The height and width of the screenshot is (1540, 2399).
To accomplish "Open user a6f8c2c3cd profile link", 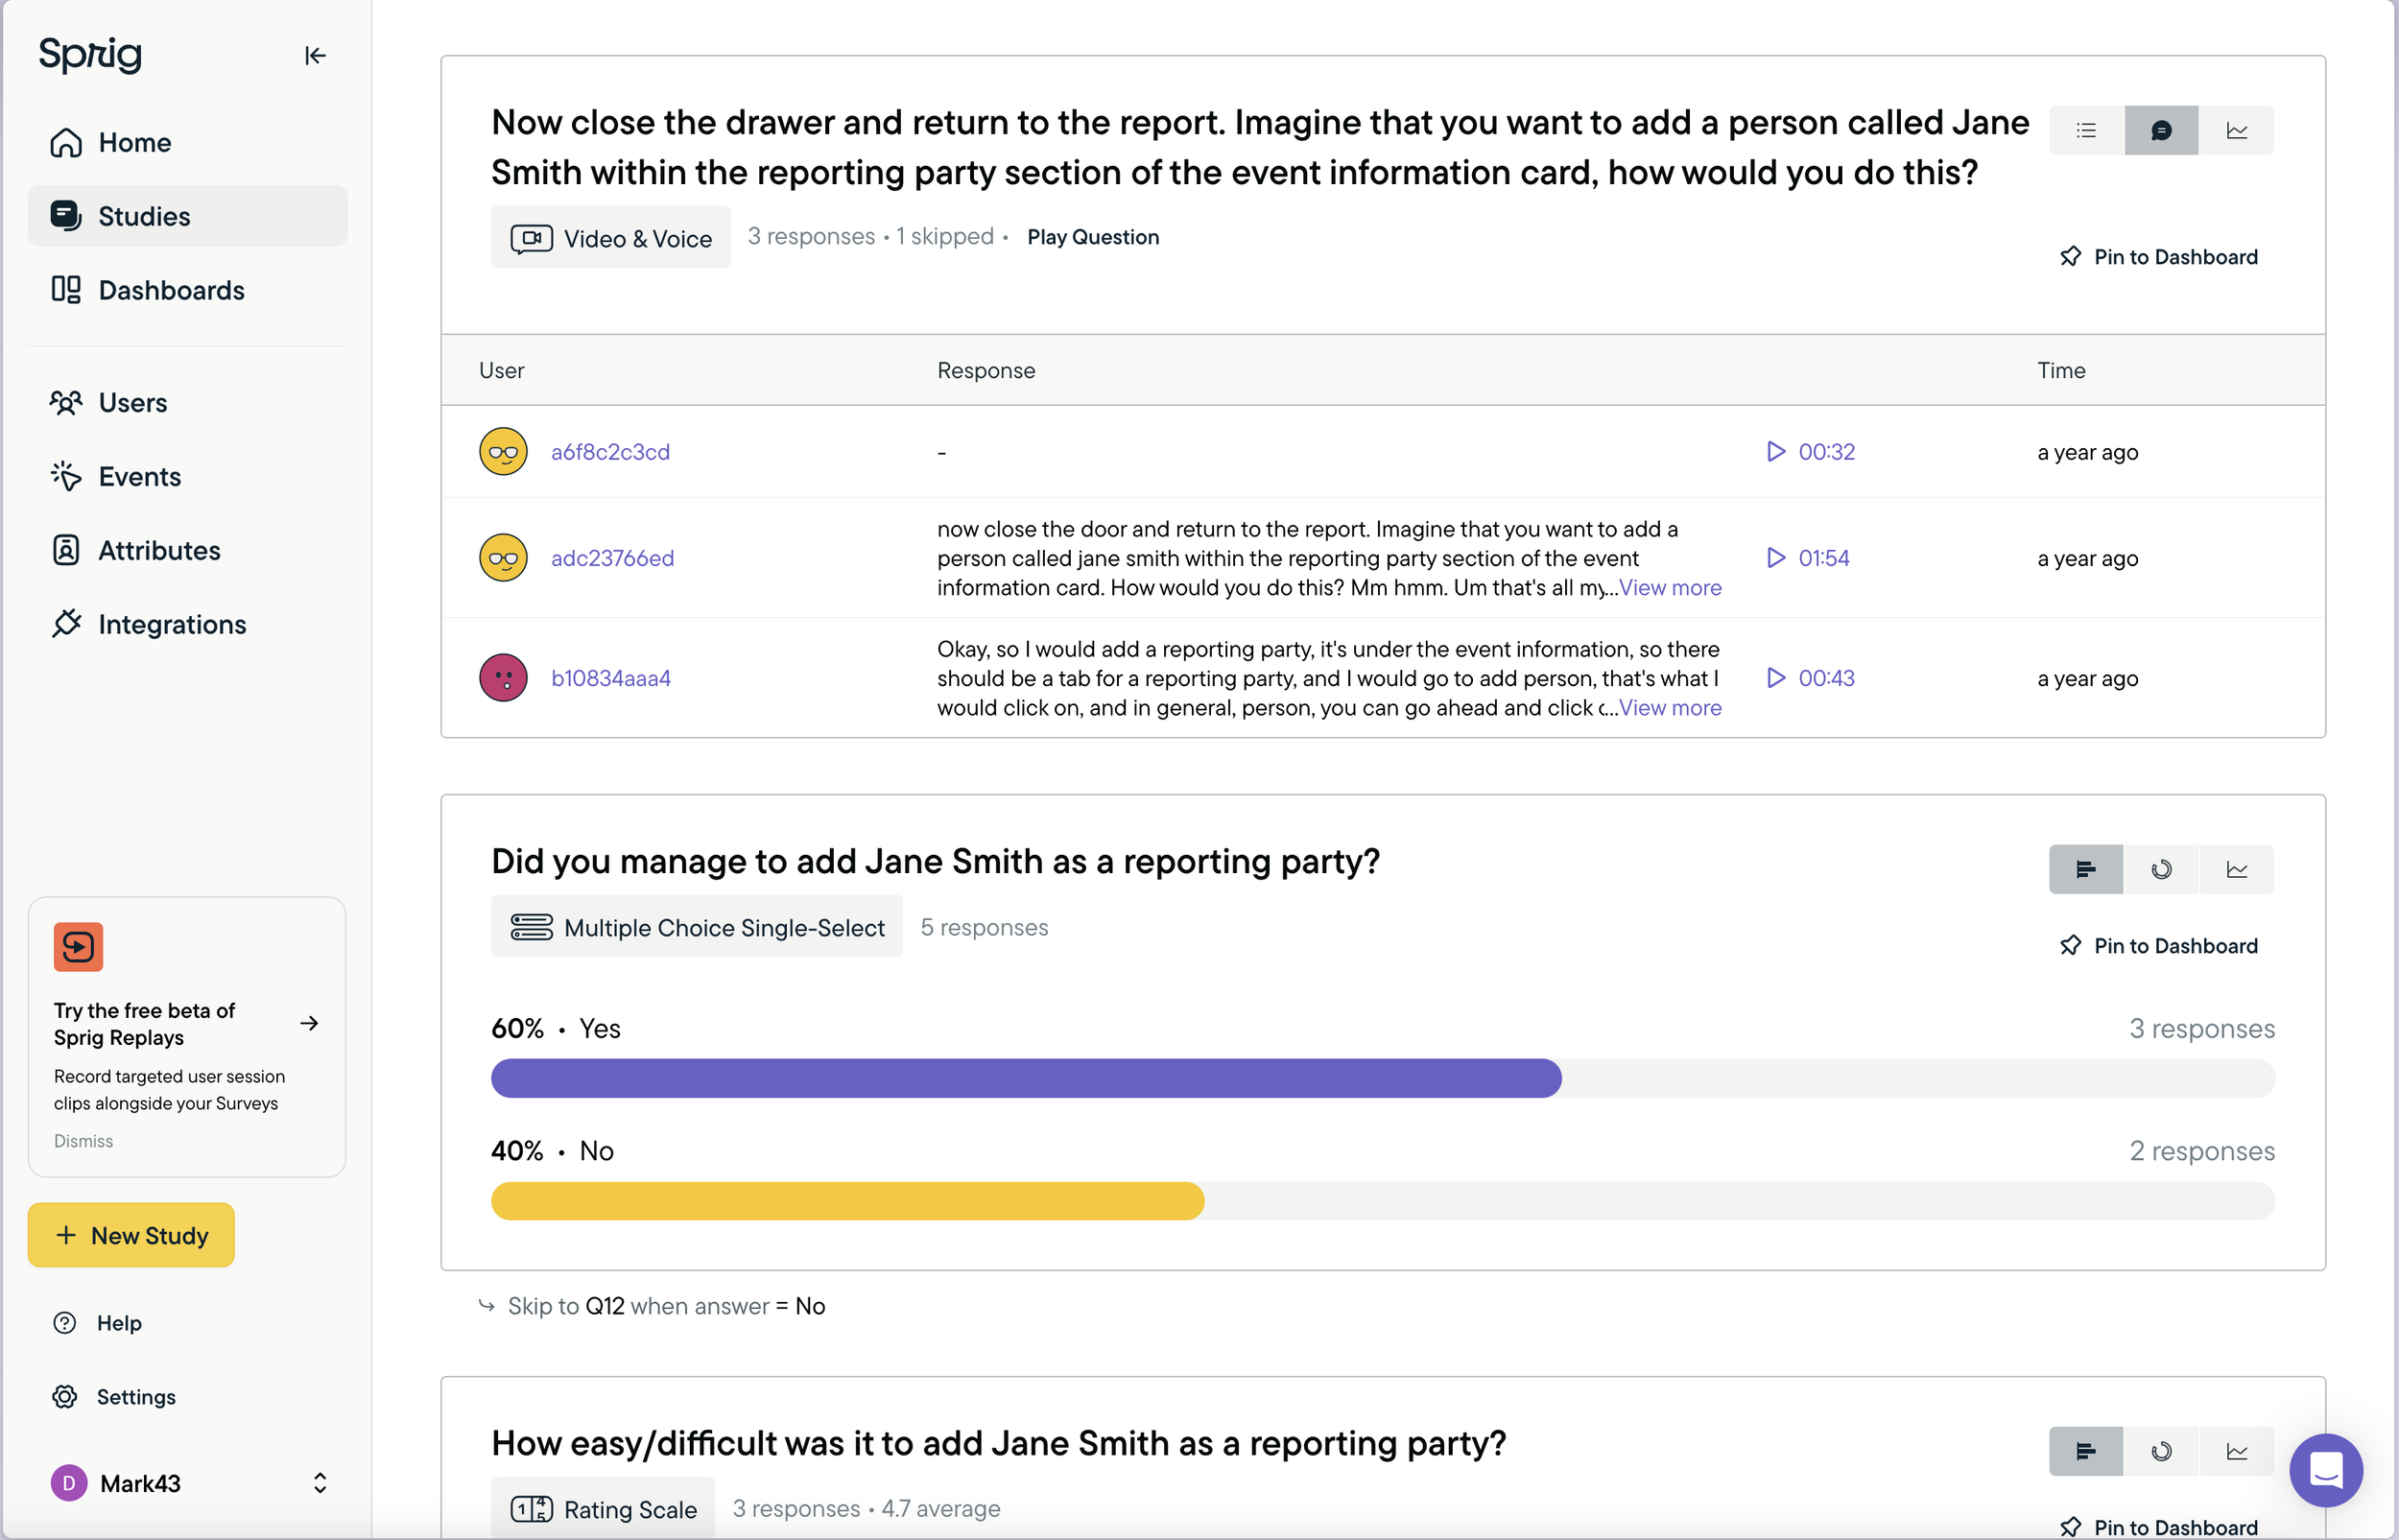I will [610, 452].
